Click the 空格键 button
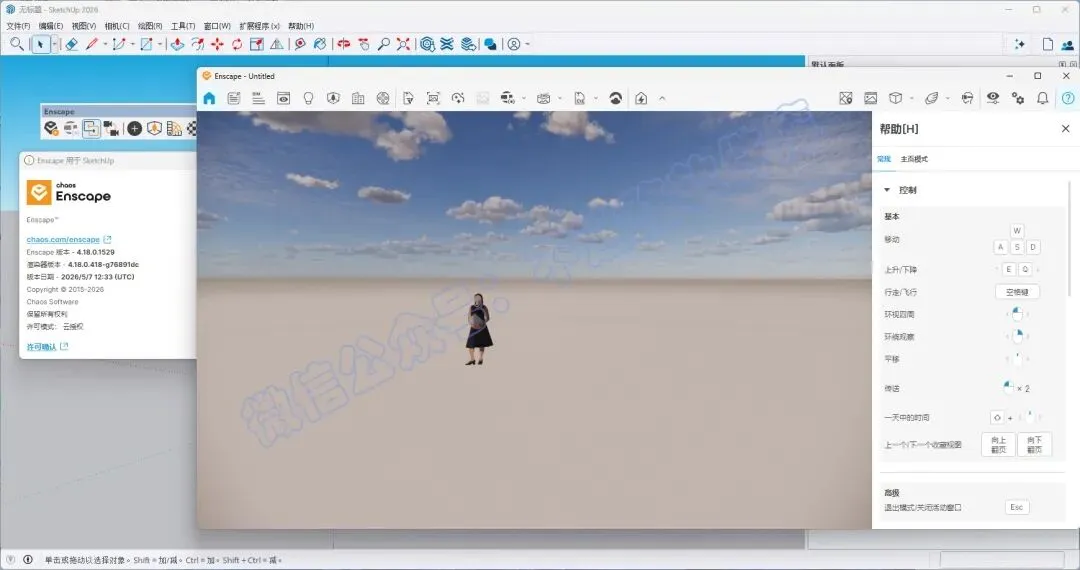1080x570 pixels. (x=1017, y=292)
